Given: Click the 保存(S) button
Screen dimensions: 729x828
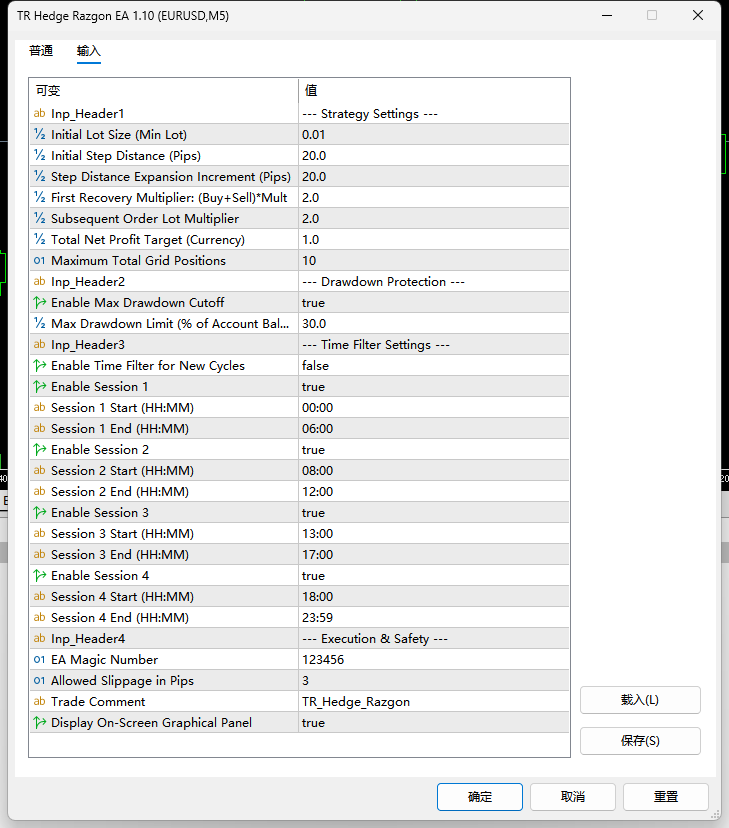Looking at the screenshot, I should click(640, 741).
